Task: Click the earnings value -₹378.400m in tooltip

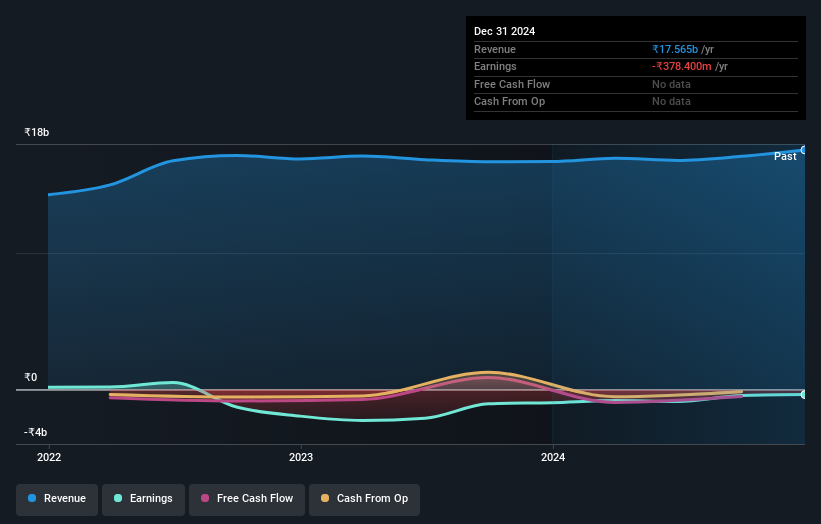Action: tap(682, 66)
